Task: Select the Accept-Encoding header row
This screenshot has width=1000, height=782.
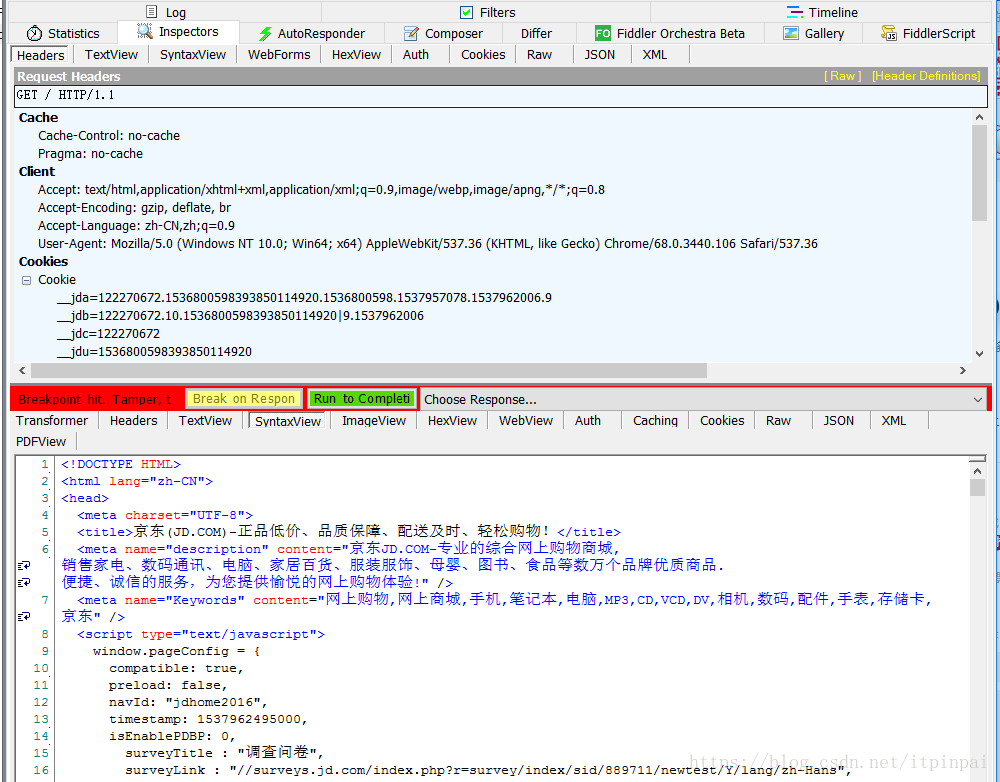Action: pos(135,207)
